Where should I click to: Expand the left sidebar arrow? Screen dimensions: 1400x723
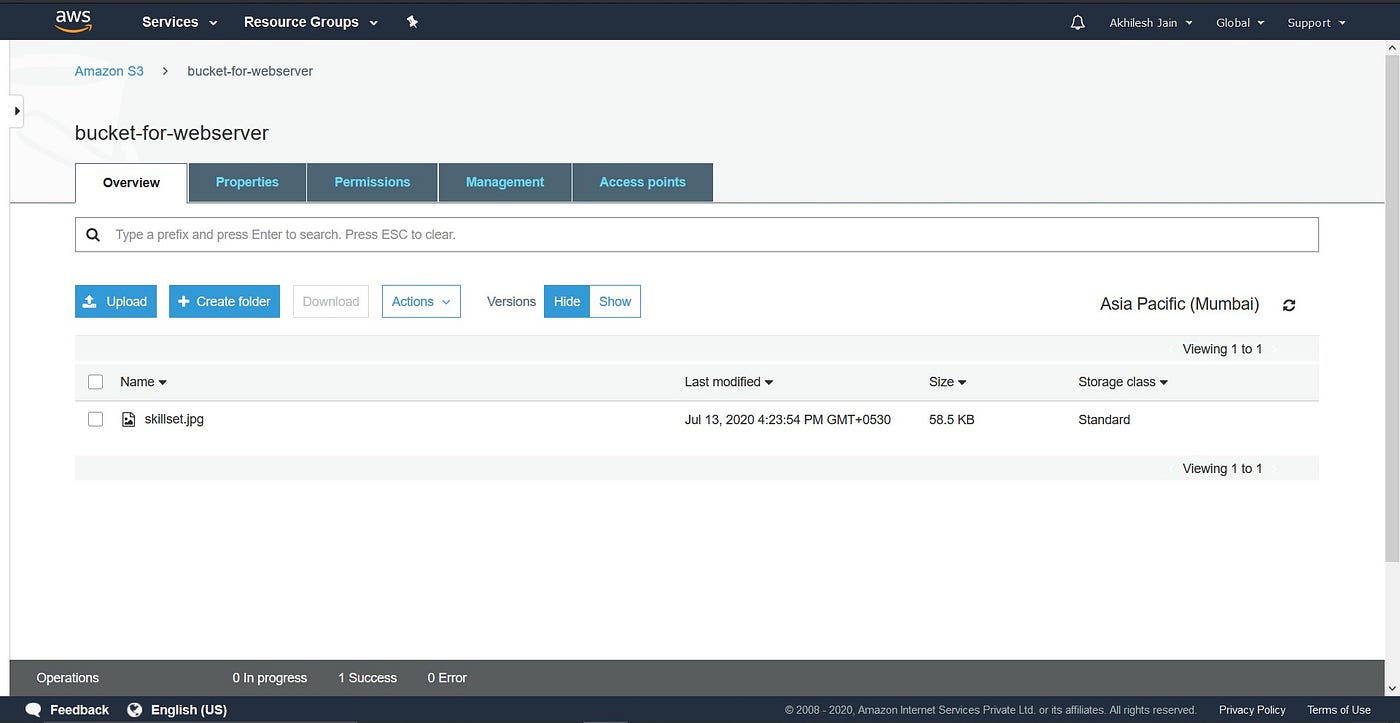[17, 111]
